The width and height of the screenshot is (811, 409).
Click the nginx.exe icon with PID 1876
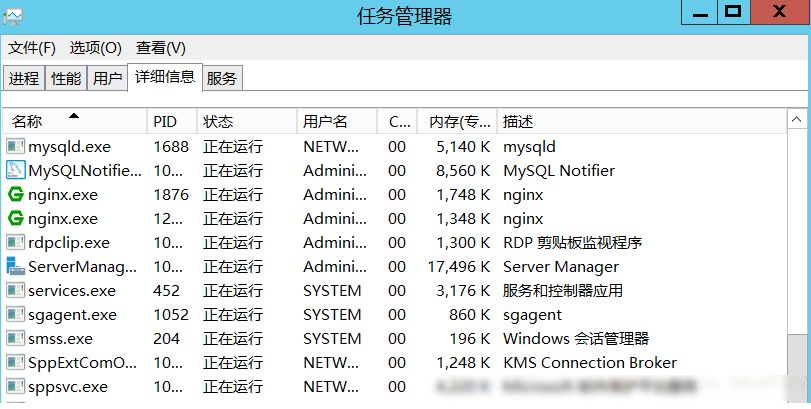[16, 195]
